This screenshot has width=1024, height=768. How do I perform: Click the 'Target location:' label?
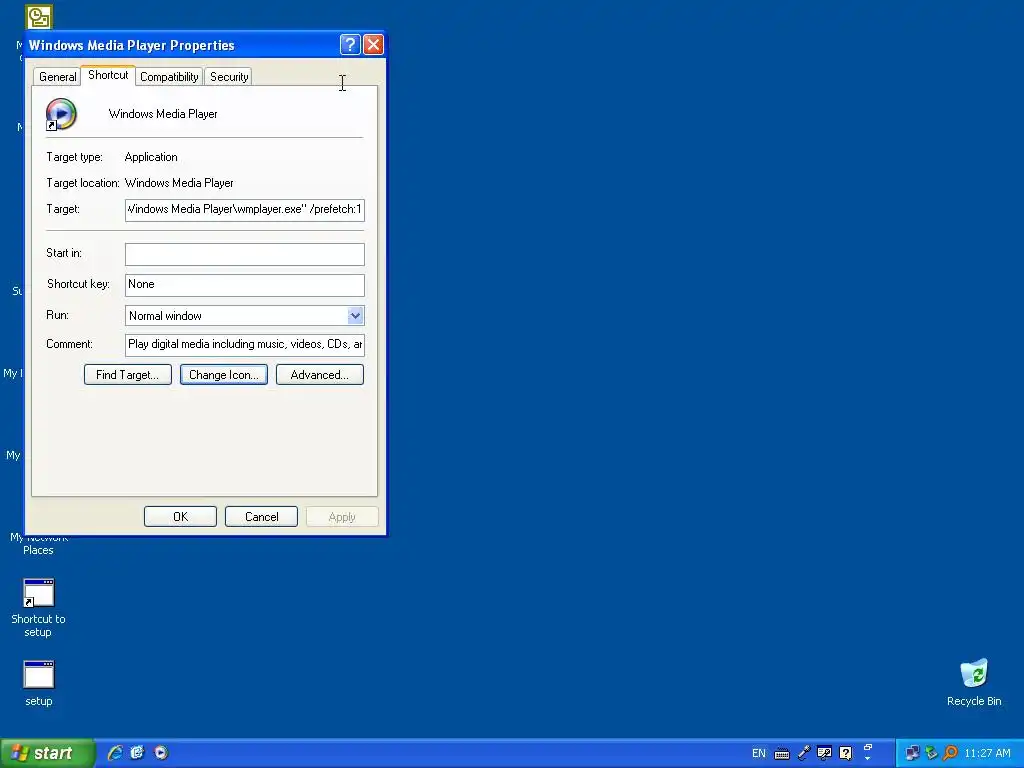[x=83, y=184]
